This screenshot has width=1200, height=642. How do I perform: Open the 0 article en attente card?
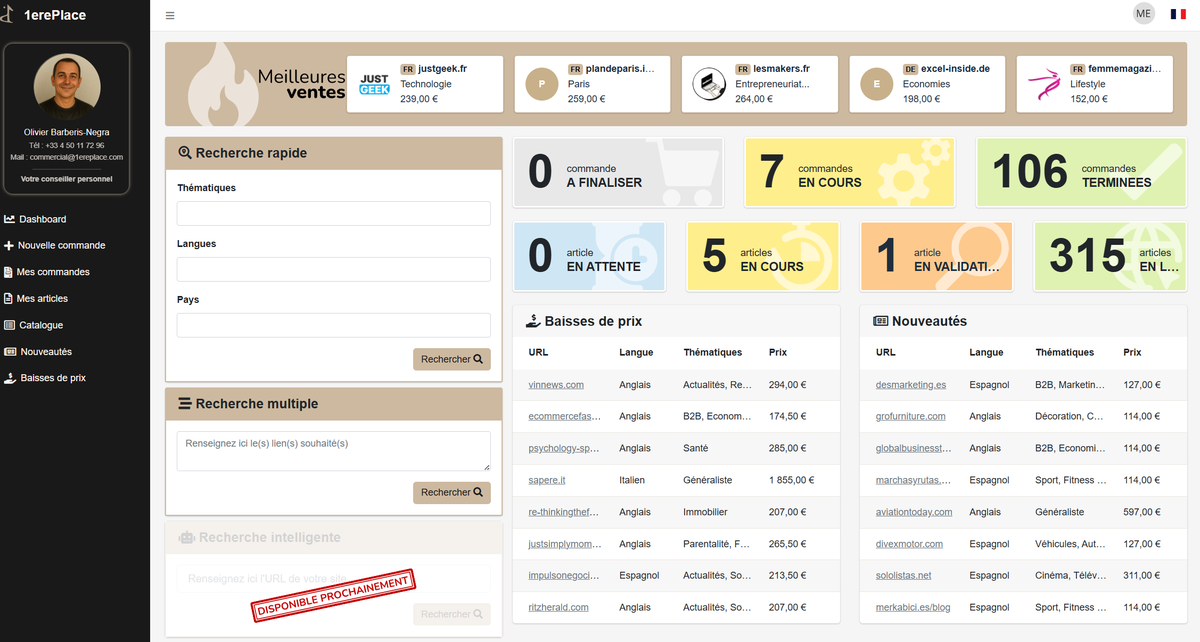click(589, 256)
